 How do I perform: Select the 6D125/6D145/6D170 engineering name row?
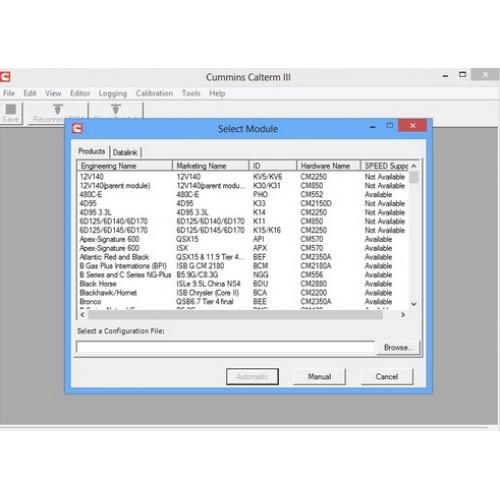pyautogui.click(x=242, y=230)
